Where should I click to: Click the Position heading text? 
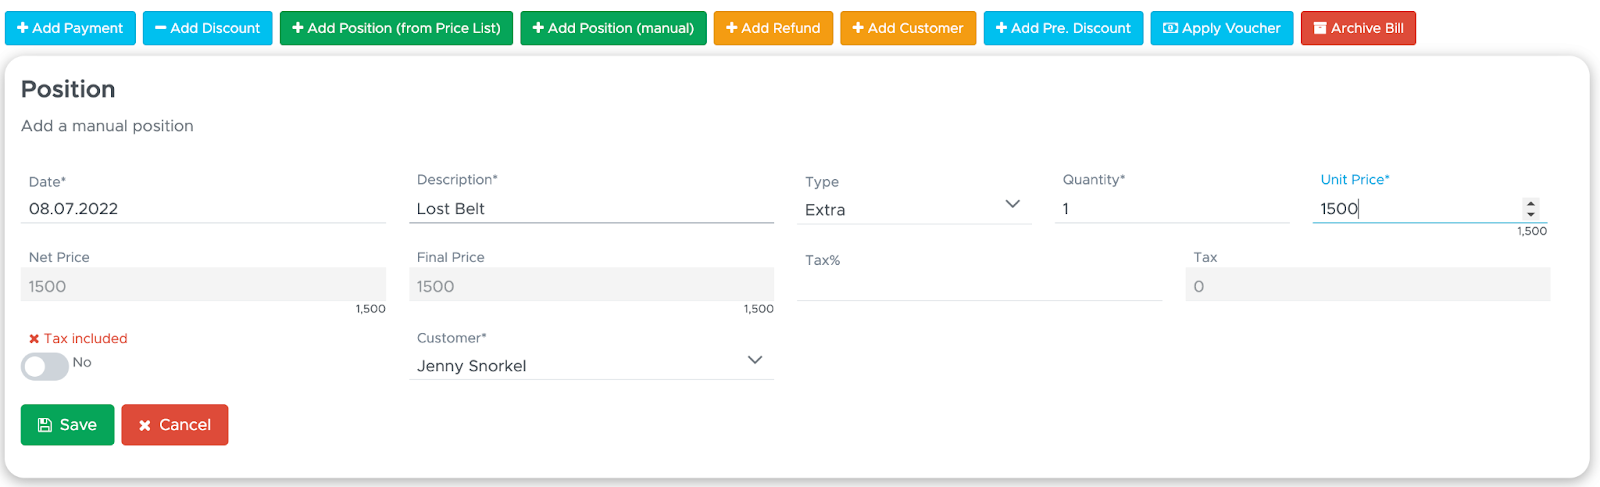68,89
